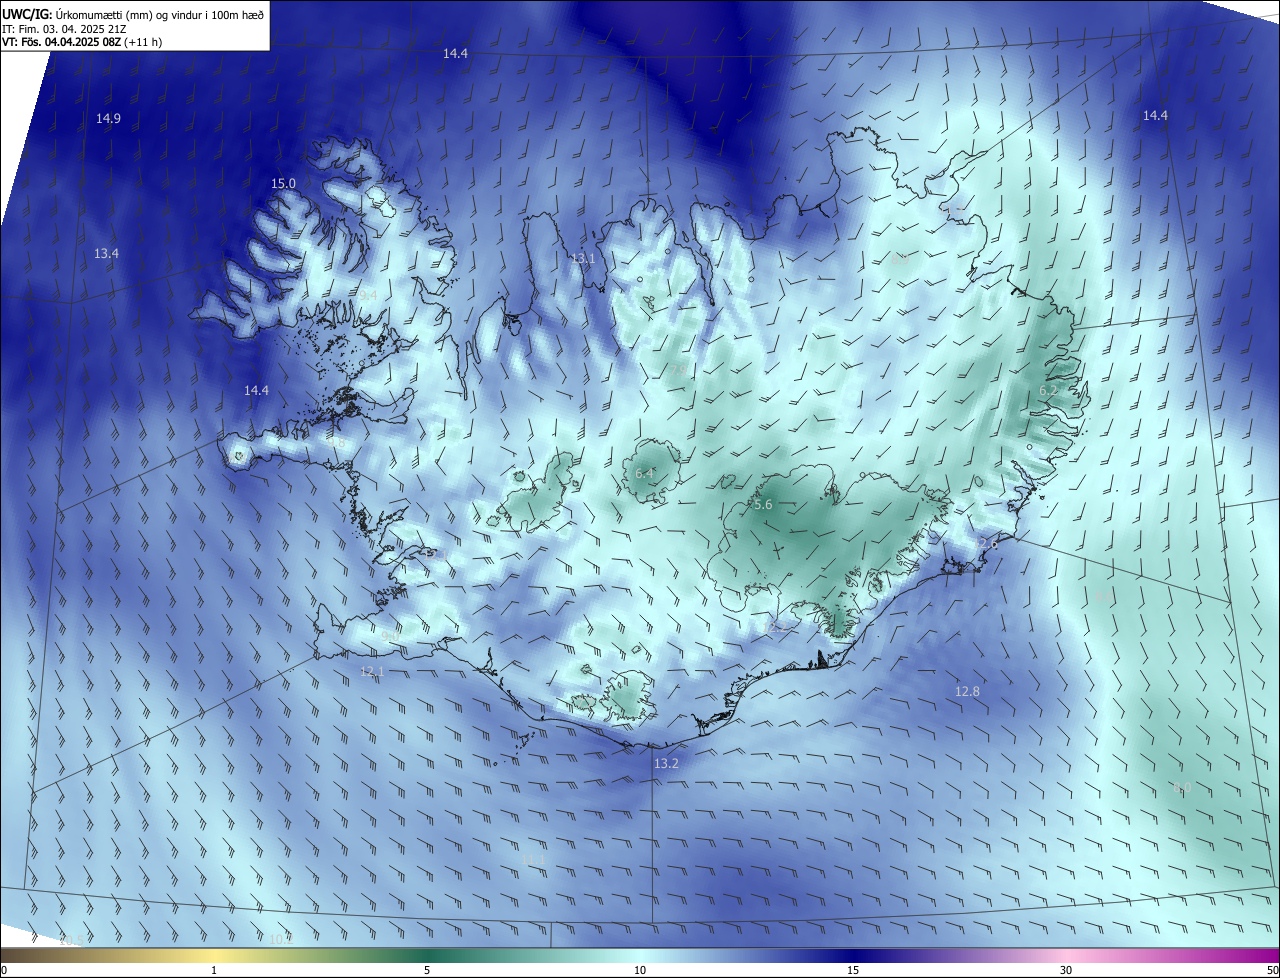
Task: Click the 13.1 value label
Action: point(583,259)
